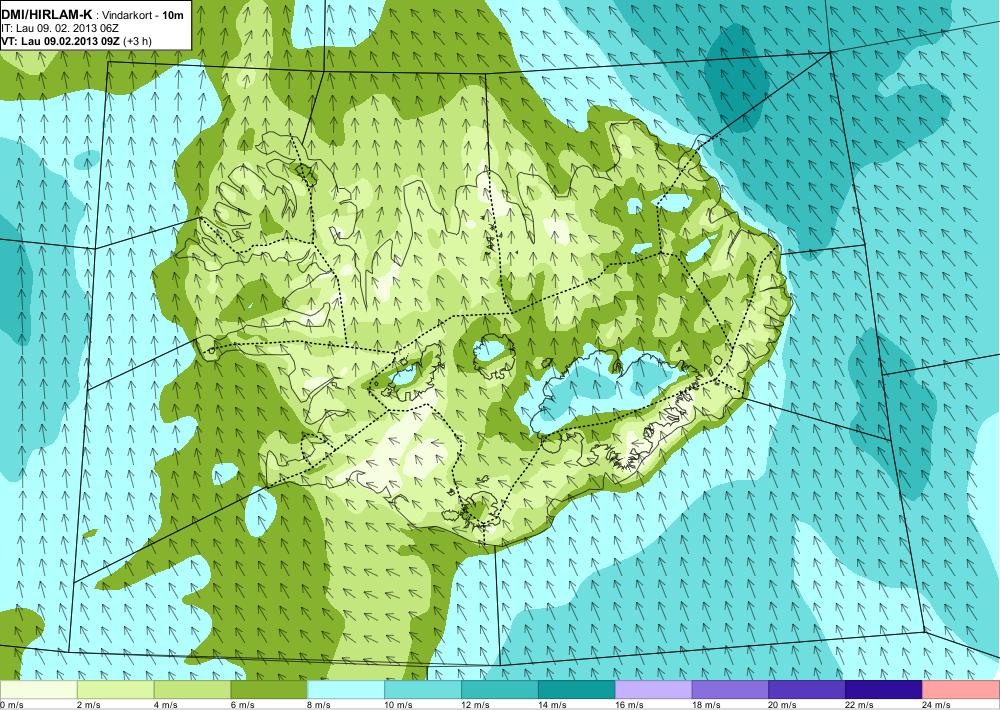Click the "18 m/s" legend label
Screen dimensions: 1000x710
point(706,705)
